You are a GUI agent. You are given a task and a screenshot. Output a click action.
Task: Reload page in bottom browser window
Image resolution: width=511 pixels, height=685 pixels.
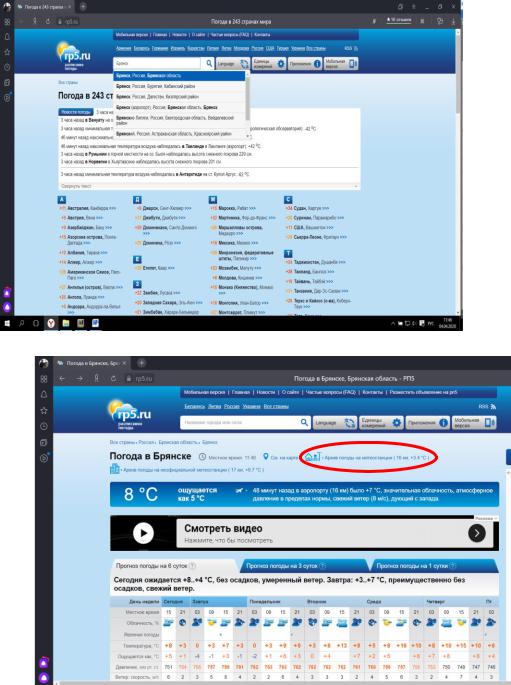click(x=113, y=378)
